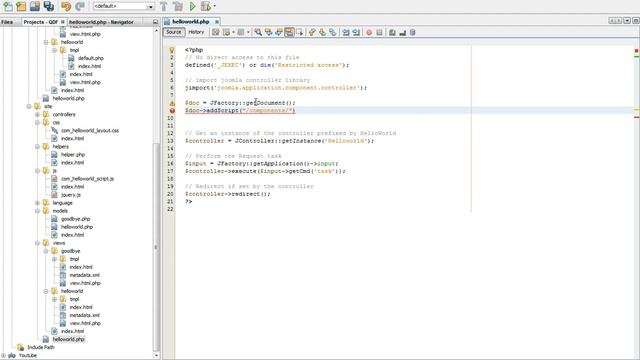Expand the controllers folder
Viewport: 640px width, 360px height.
(x=38, y=115)
